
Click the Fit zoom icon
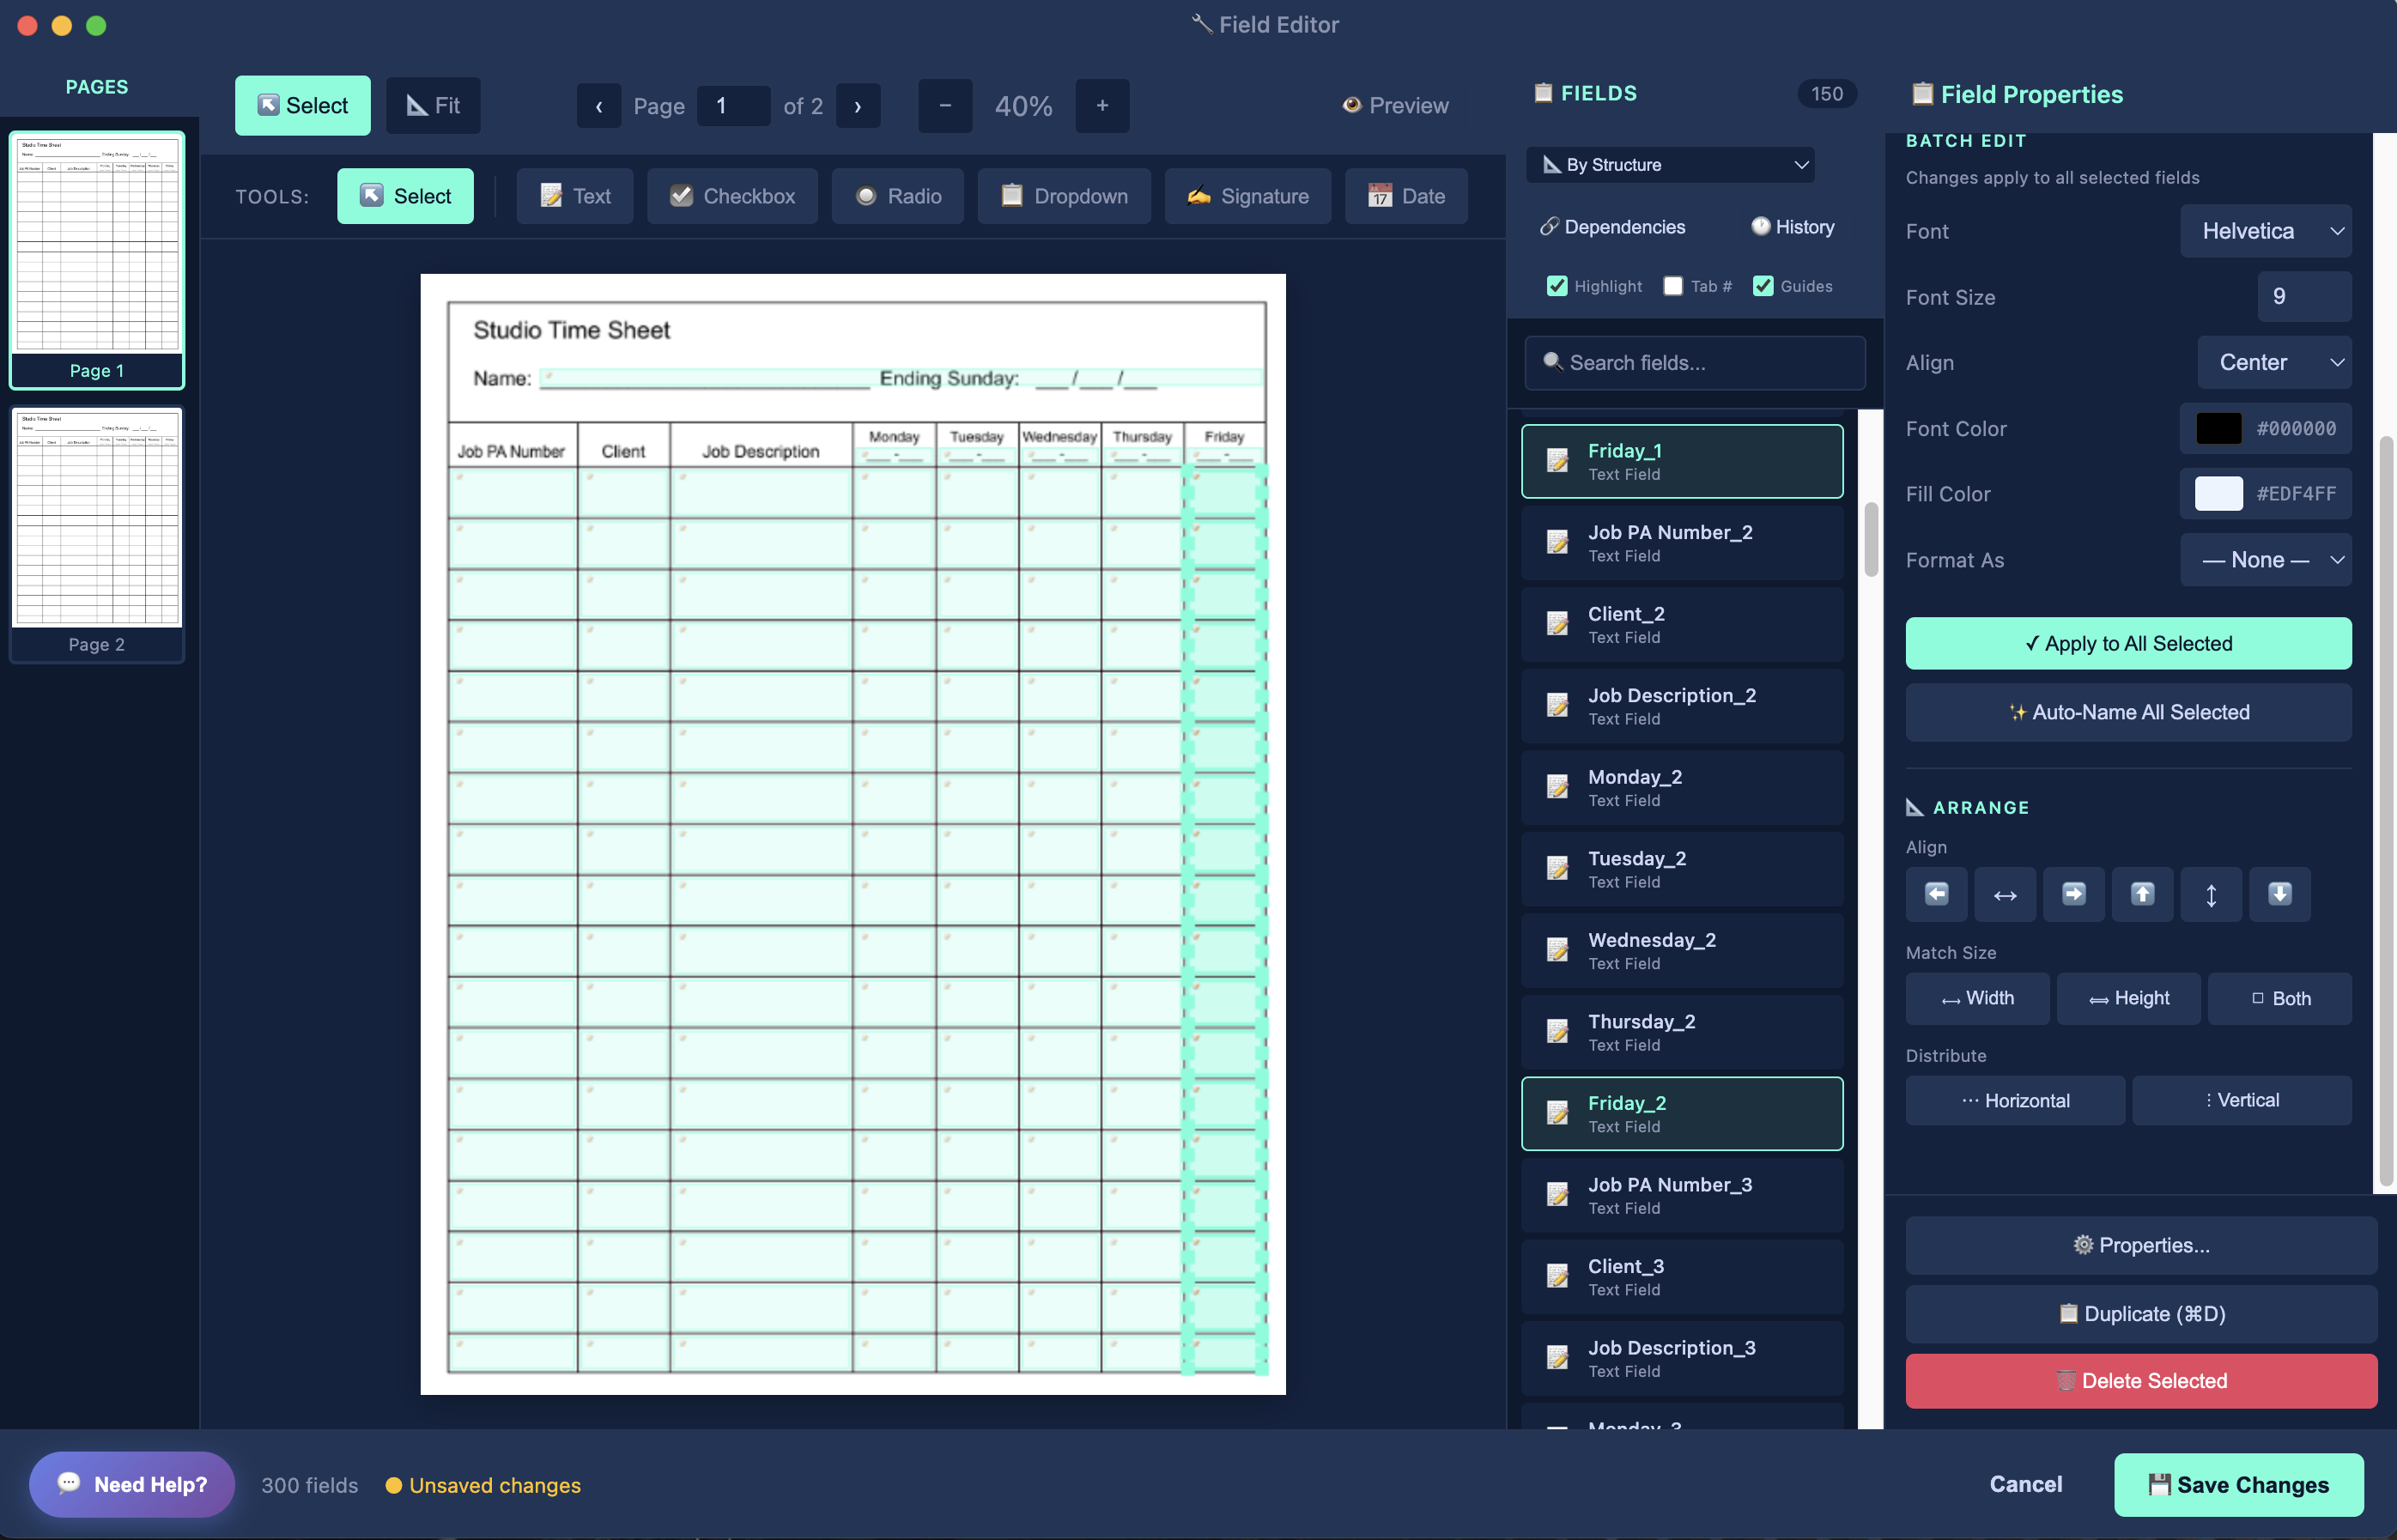pos(433,105)
